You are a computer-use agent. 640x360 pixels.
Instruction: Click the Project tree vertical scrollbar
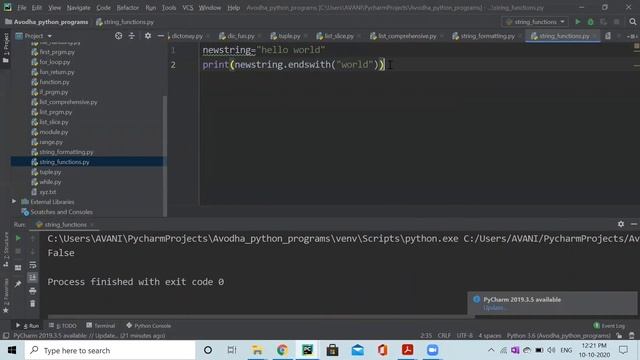165,155
